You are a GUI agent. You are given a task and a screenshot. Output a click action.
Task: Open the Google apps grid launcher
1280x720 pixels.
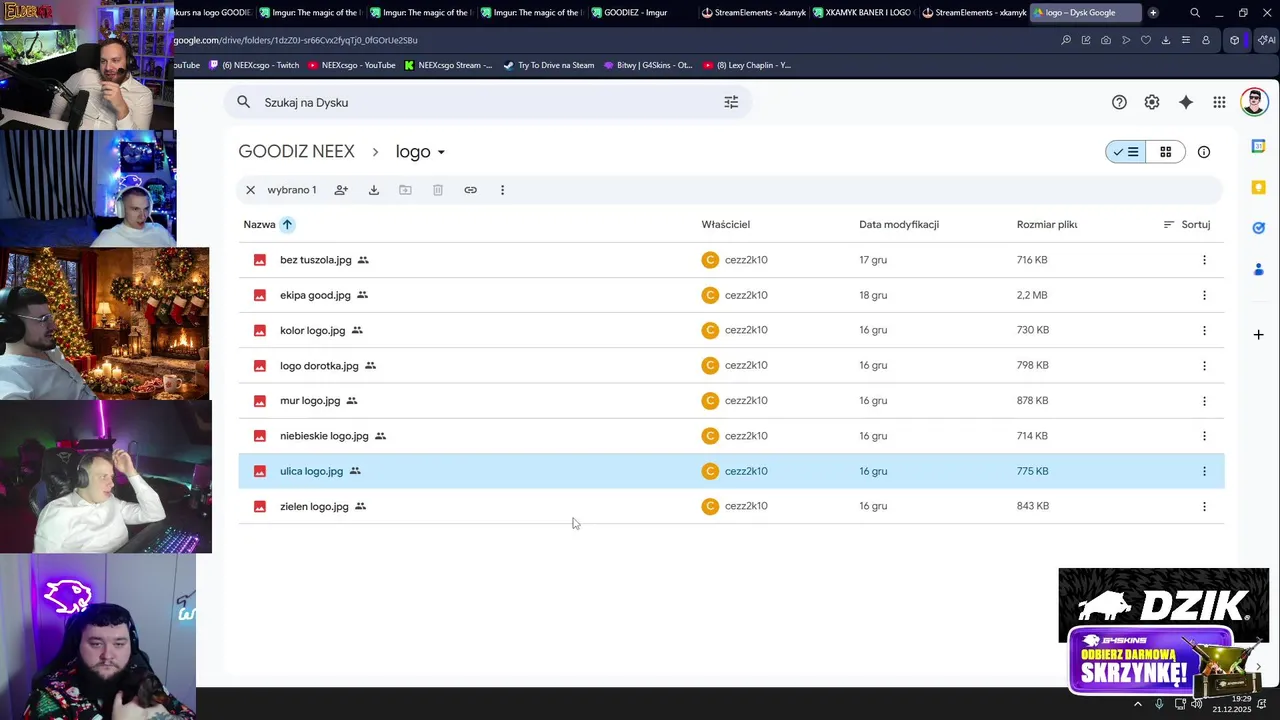[1219, 102]
